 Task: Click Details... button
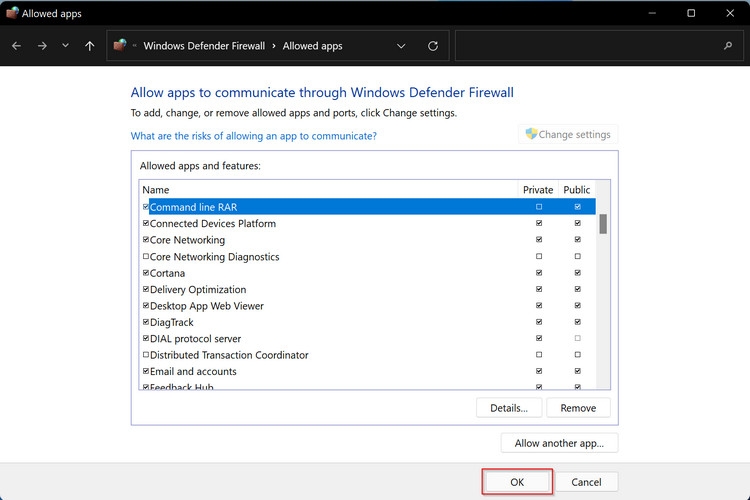(509, 408)
